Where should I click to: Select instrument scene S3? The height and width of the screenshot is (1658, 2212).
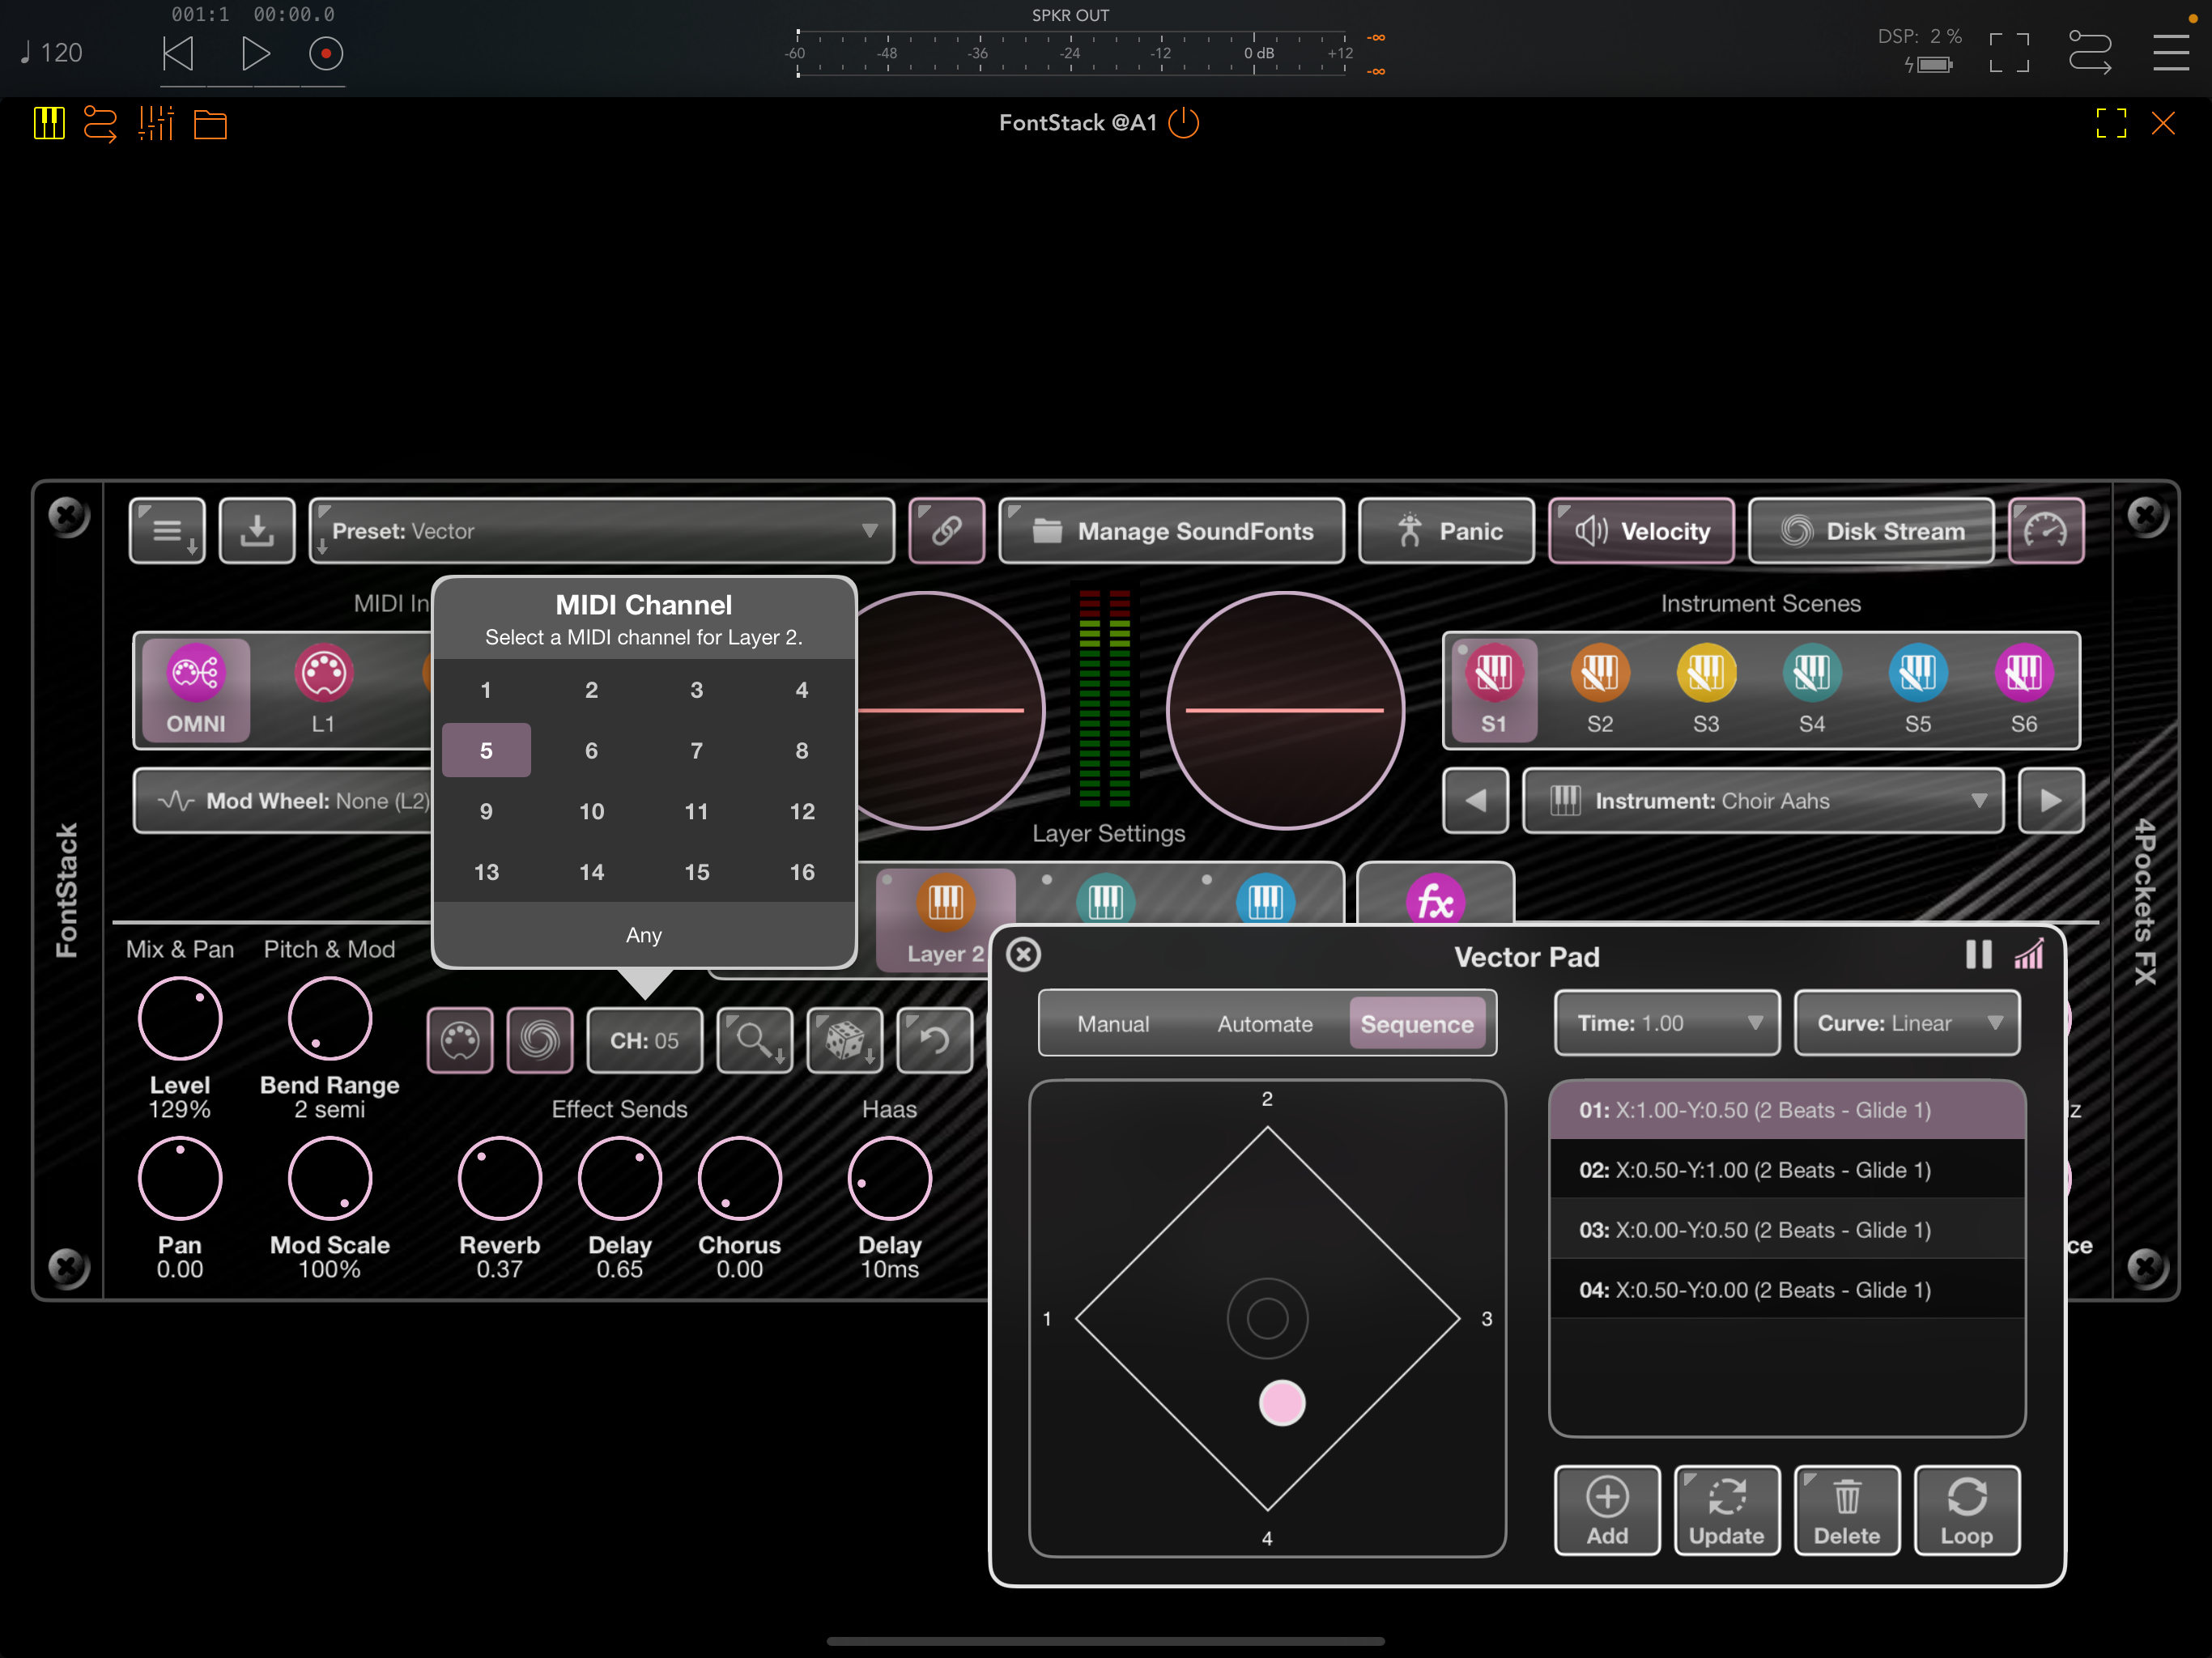pos(1706,690)
